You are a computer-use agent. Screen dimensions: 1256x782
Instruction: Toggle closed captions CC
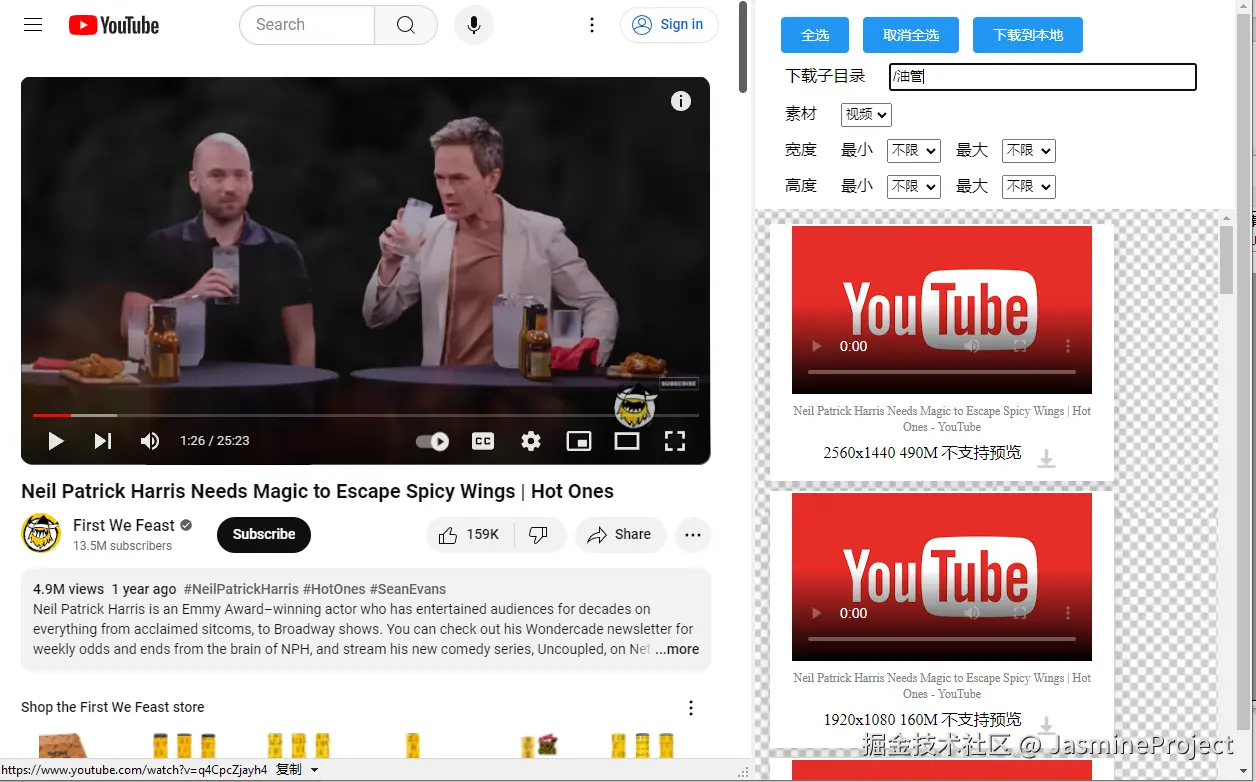483,441
